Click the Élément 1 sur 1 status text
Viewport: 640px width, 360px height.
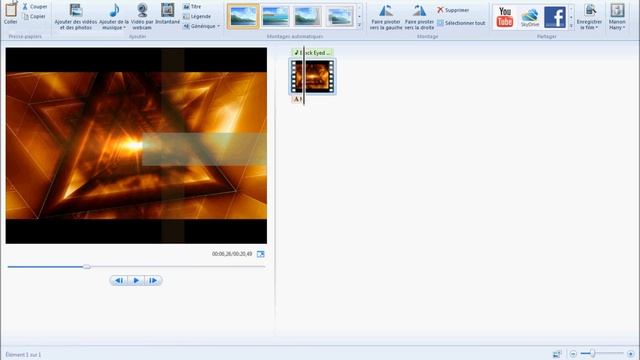(23, 355)
